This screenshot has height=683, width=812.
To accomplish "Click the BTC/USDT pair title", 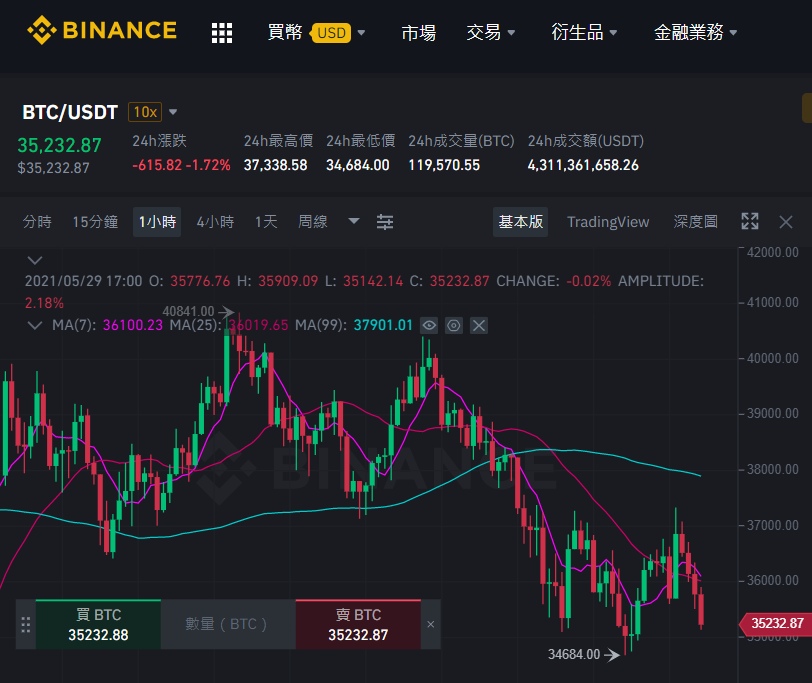I will [70, 112].
